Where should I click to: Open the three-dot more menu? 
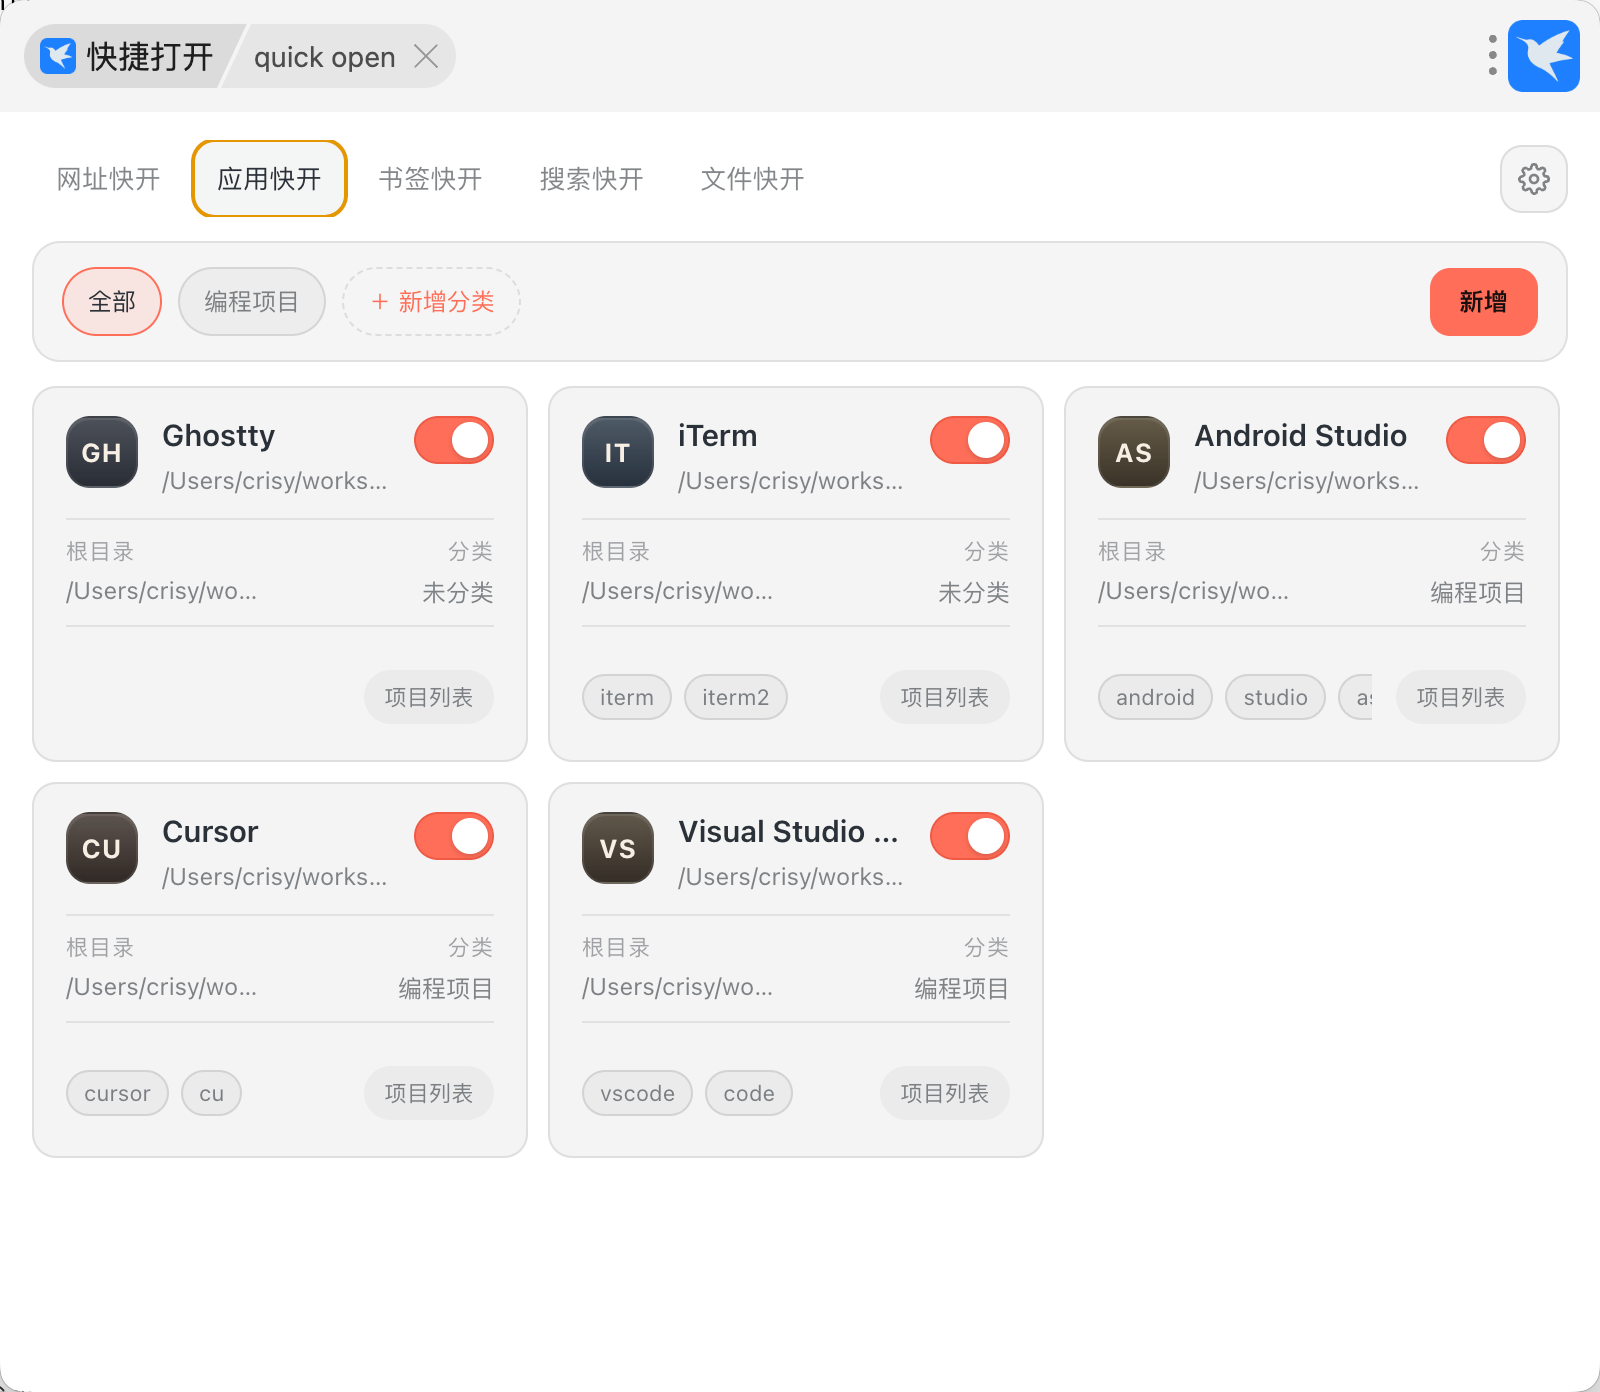click(x=1492, y=56)
